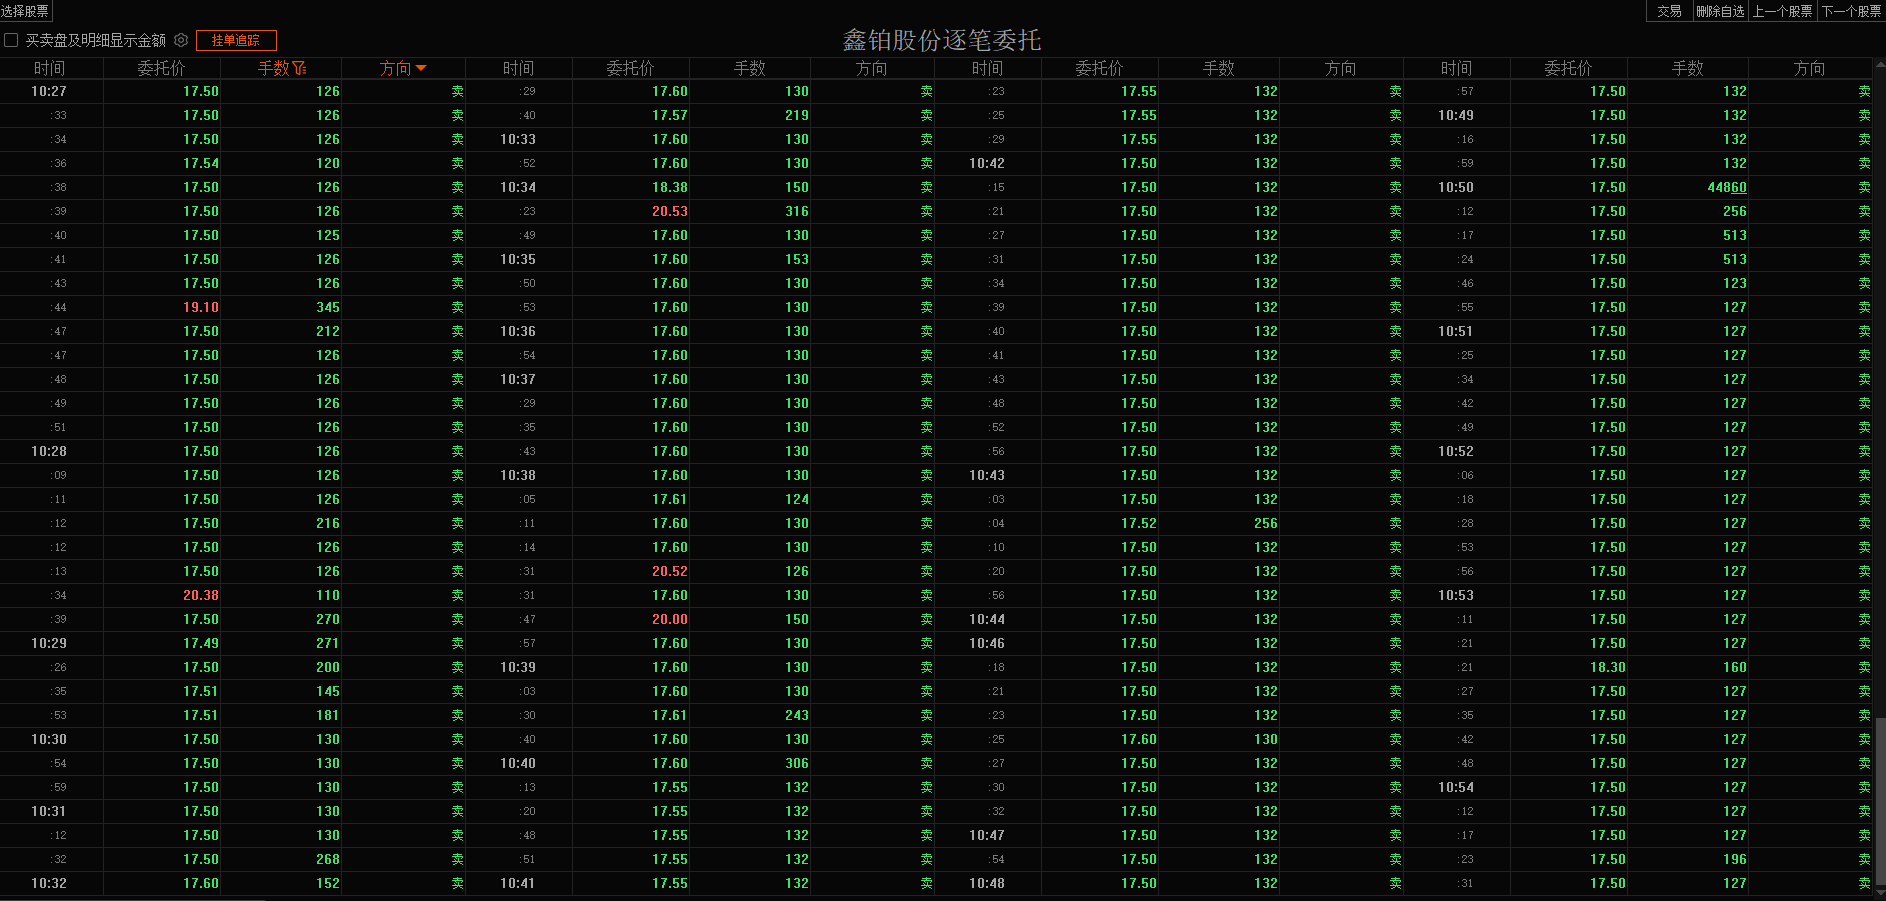Click the underlined 44860 volume cell
This screenshot has width=1886, height=901.
click(1727, 187)
